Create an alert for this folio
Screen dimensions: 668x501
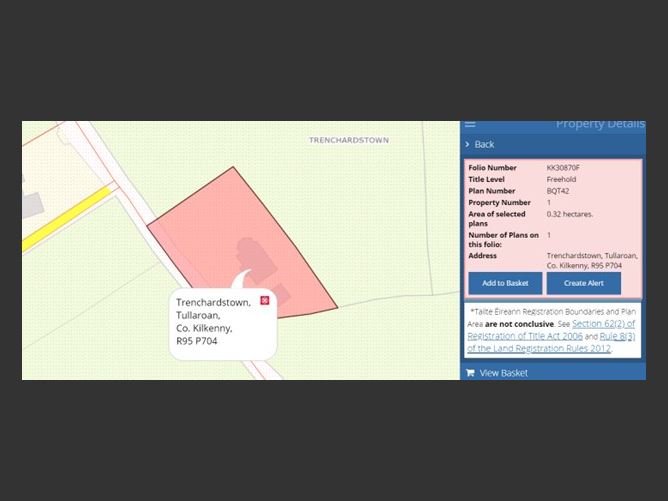(583, 283)
